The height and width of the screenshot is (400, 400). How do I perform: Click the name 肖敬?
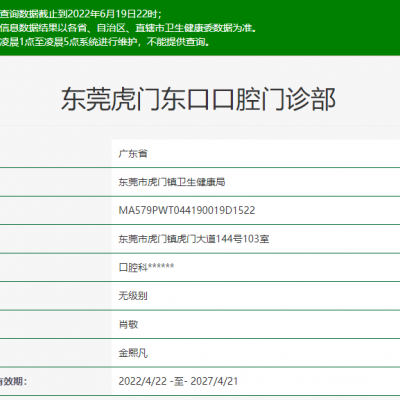(x=128, y=324)
